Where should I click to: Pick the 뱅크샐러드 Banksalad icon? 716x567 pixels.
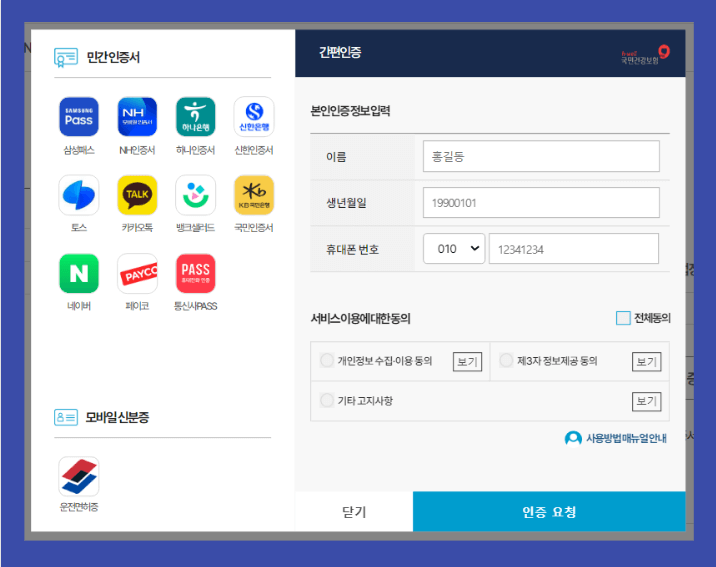coord(195,195)
